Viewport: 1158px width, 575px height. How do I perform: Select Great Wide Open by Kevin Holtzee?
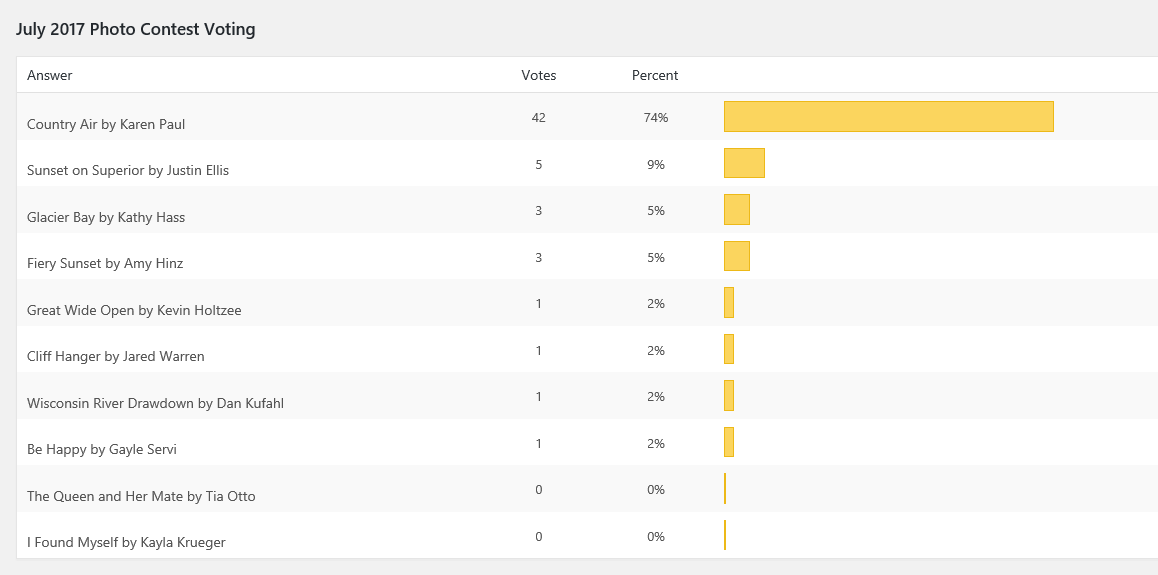coord(134,310)
